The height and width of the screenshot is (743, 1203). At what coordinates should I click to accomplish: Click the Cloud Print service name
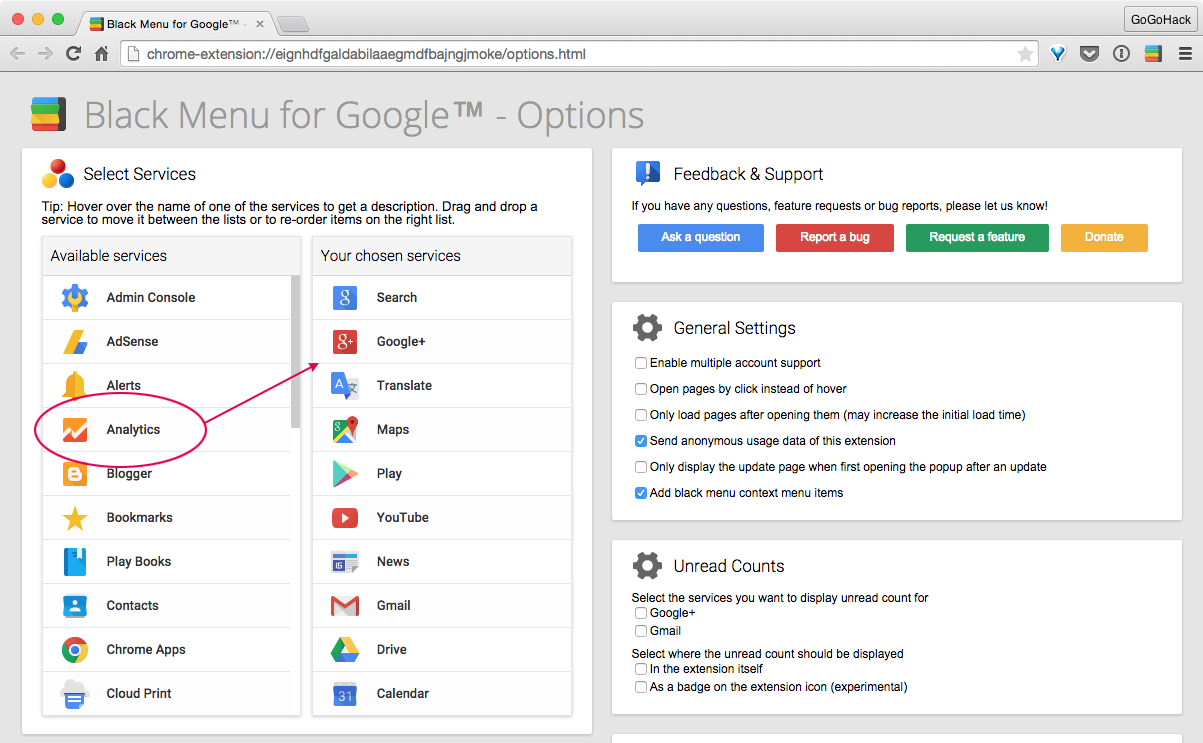click(x=139, y=694)
